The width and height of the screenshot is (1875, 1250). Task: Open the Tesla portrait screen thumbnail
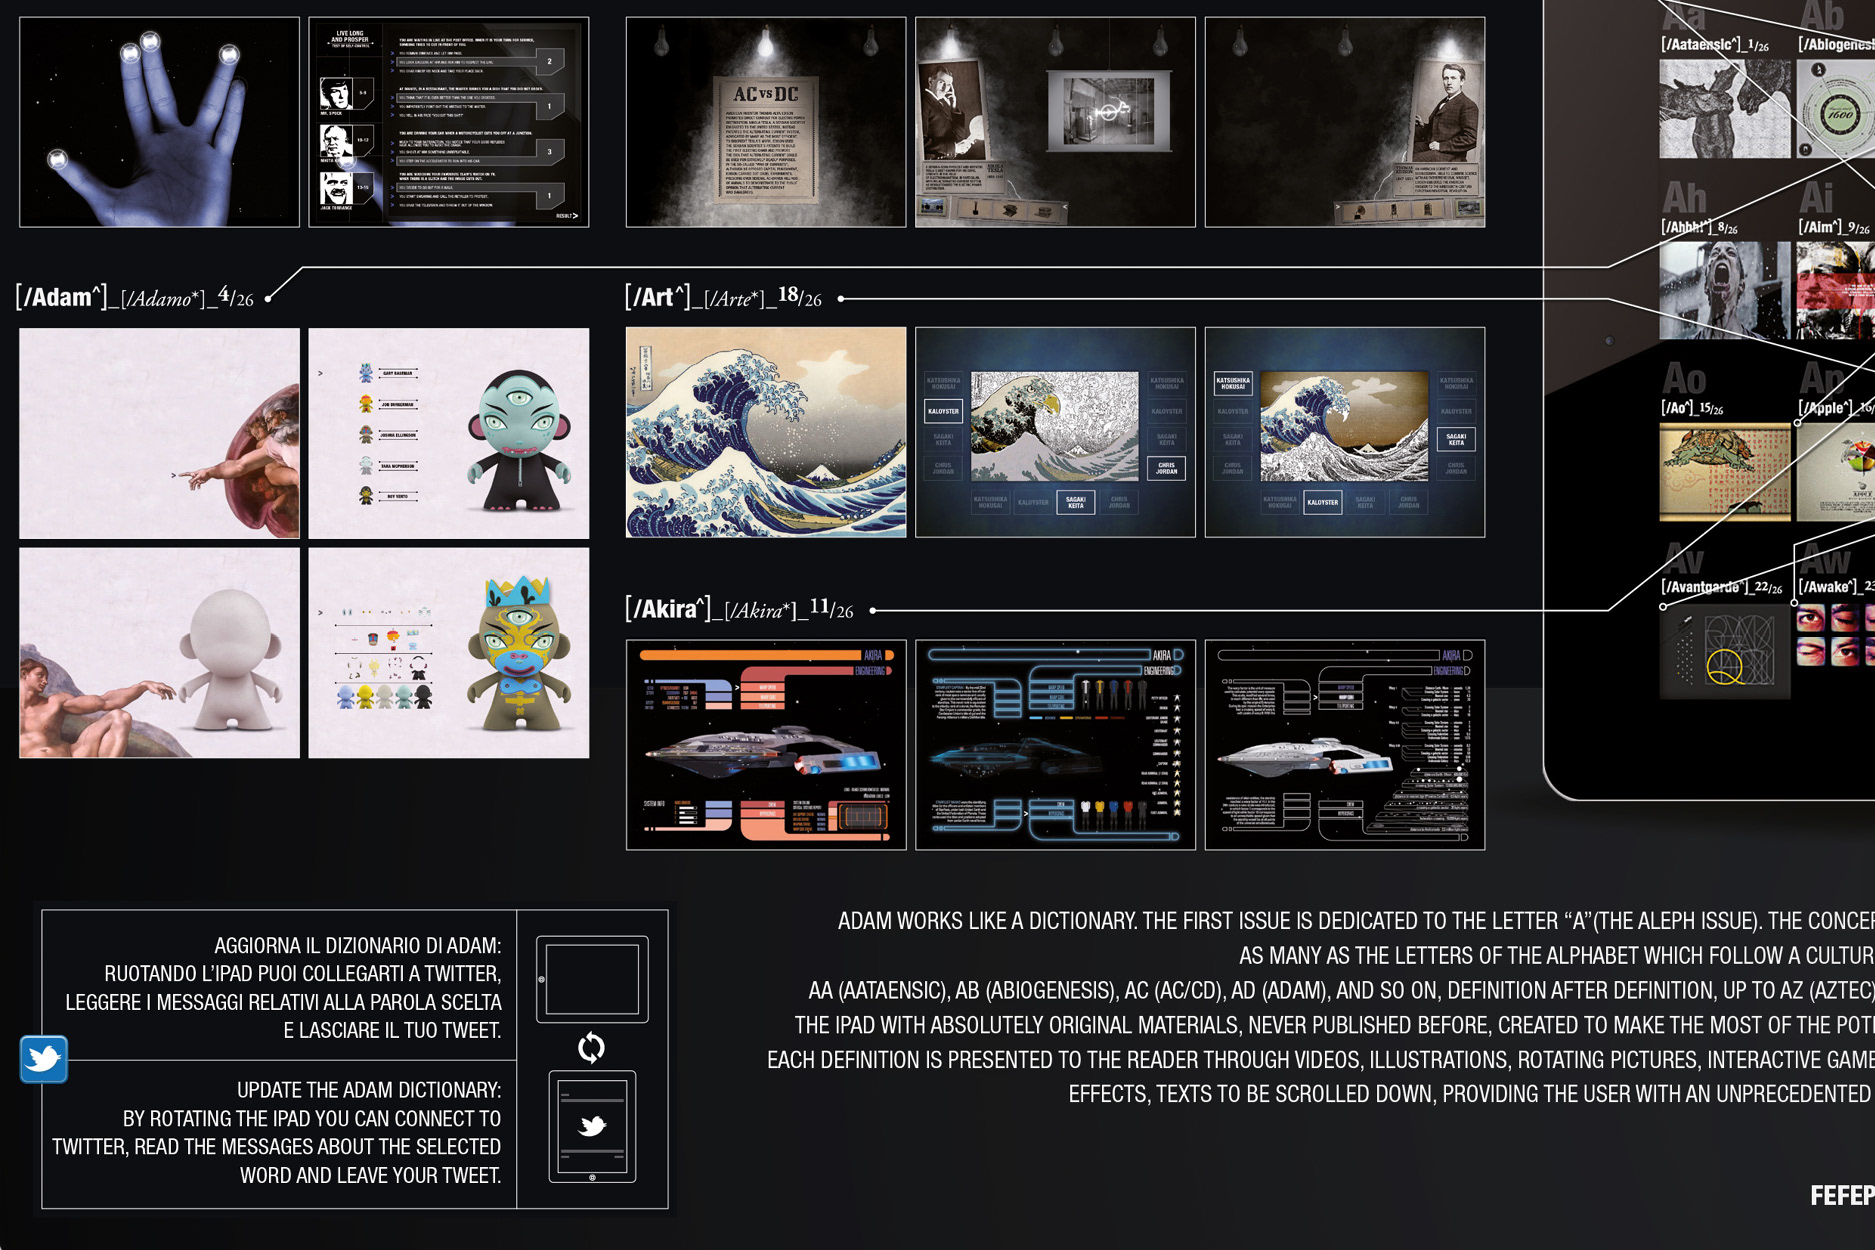click(x=1055, y=122)
